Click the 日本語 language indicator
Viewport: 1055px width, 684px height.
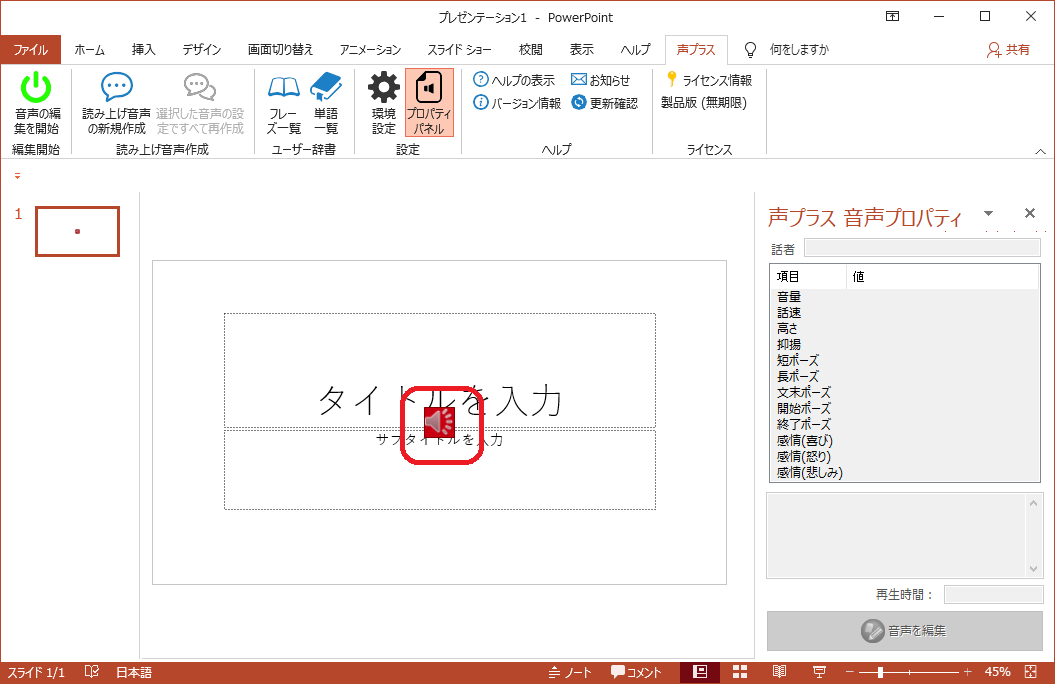pos(134,672)
